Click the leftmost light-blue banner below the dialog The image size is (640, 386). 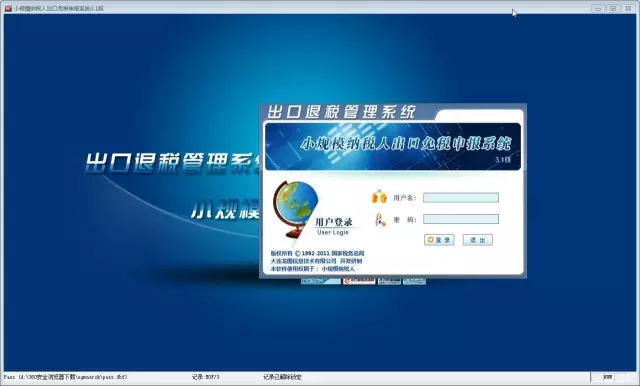321,281
